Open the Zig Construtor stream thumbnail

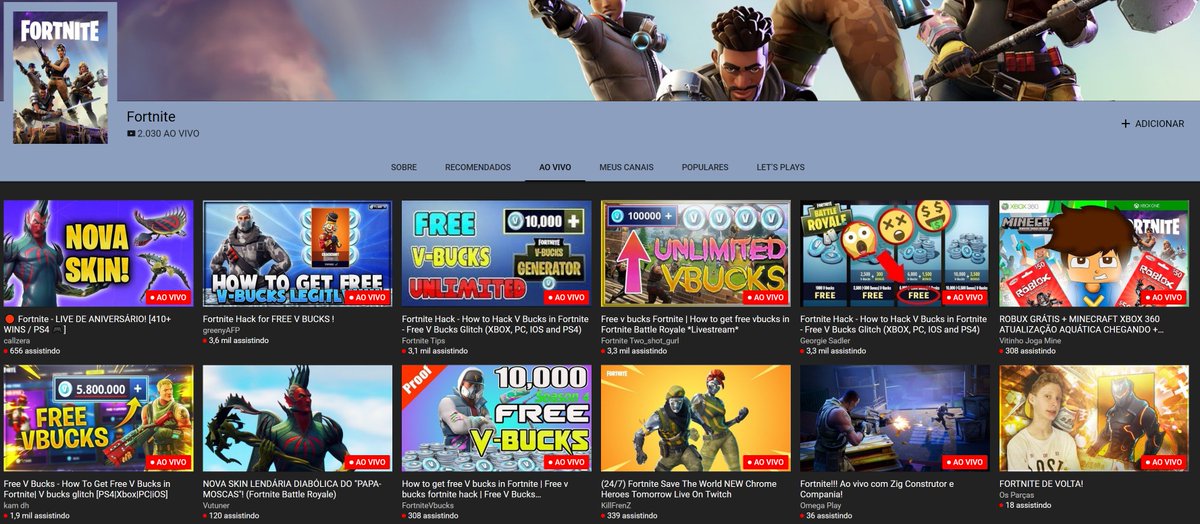click(895, 418)
